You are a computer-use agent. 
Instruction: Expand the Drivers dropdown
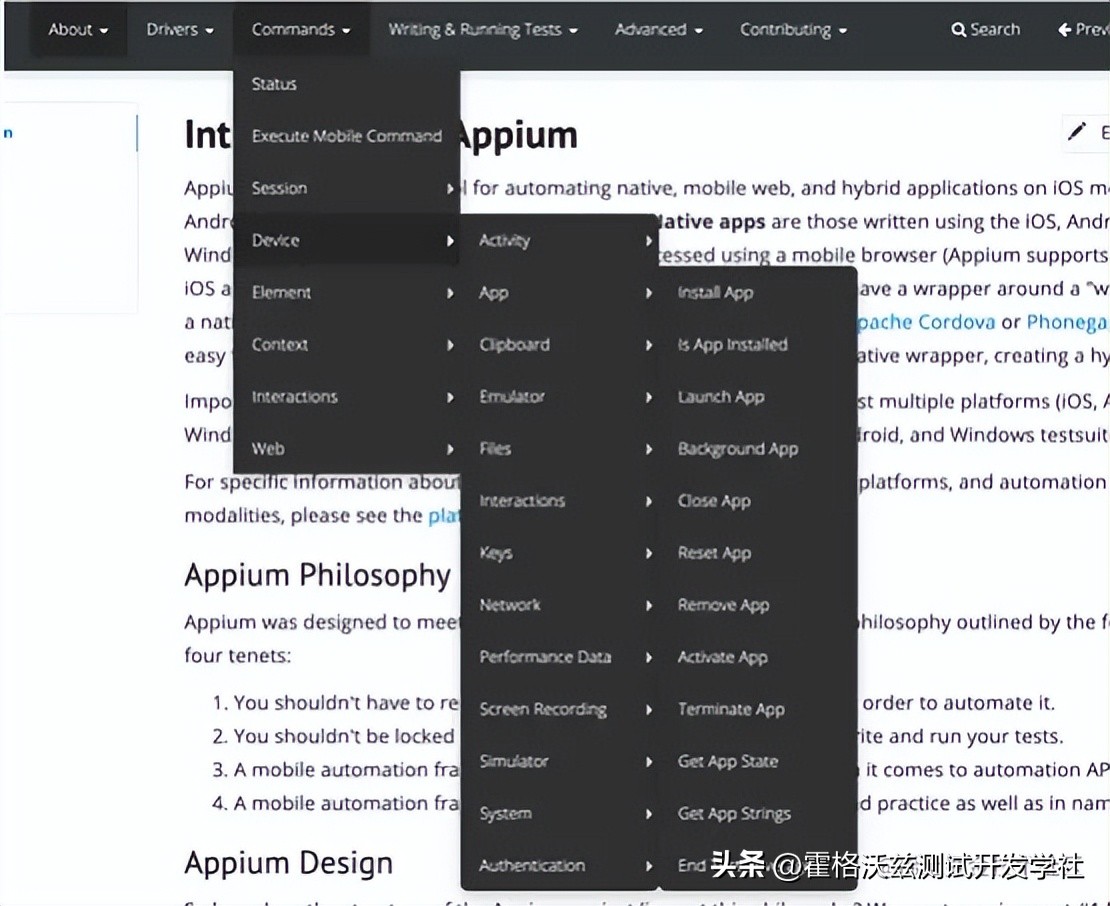point(180,30)
